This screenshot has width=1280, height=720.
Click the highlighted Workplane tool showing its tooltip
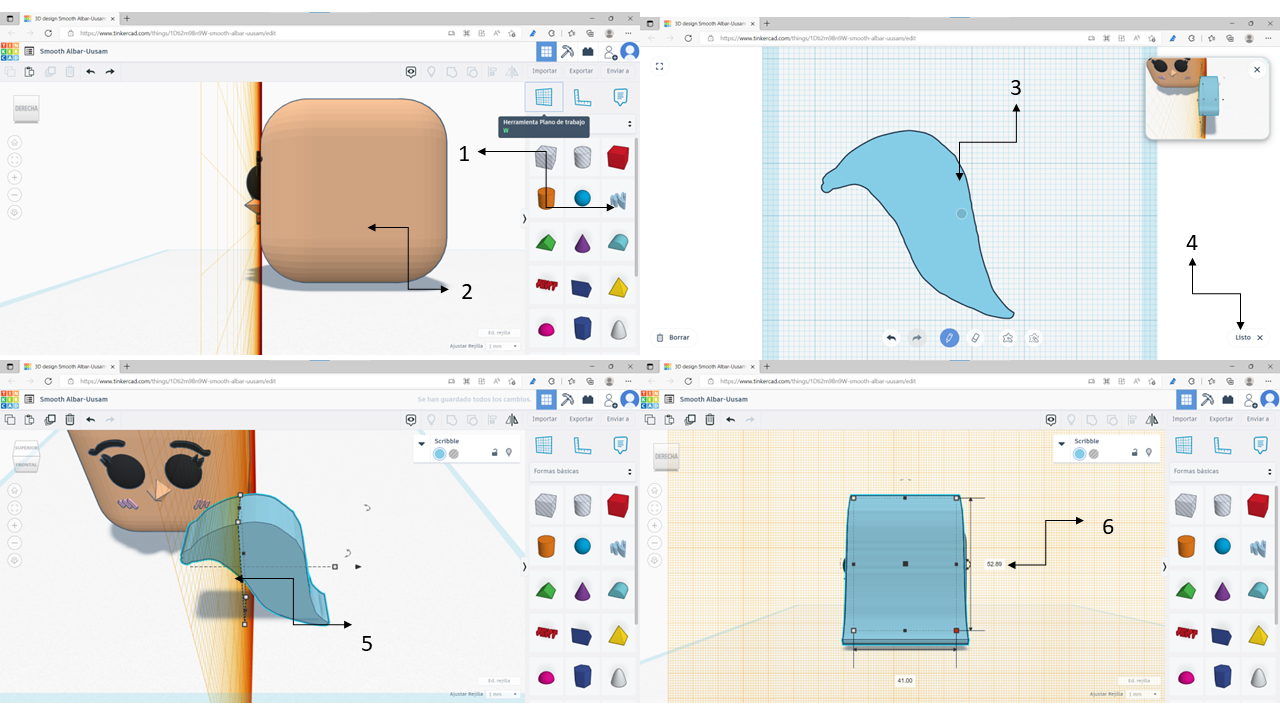(543, 97)
